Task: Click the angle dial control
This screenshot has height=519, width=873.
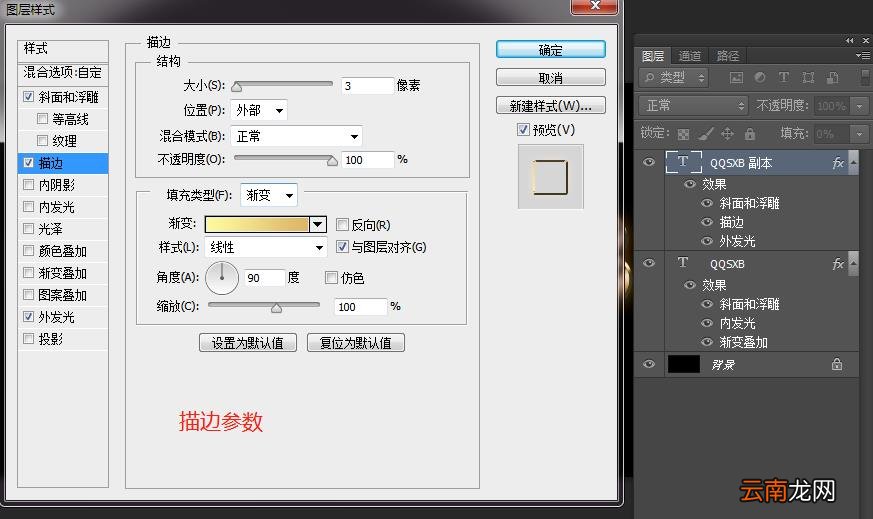Action: point(222,277)
